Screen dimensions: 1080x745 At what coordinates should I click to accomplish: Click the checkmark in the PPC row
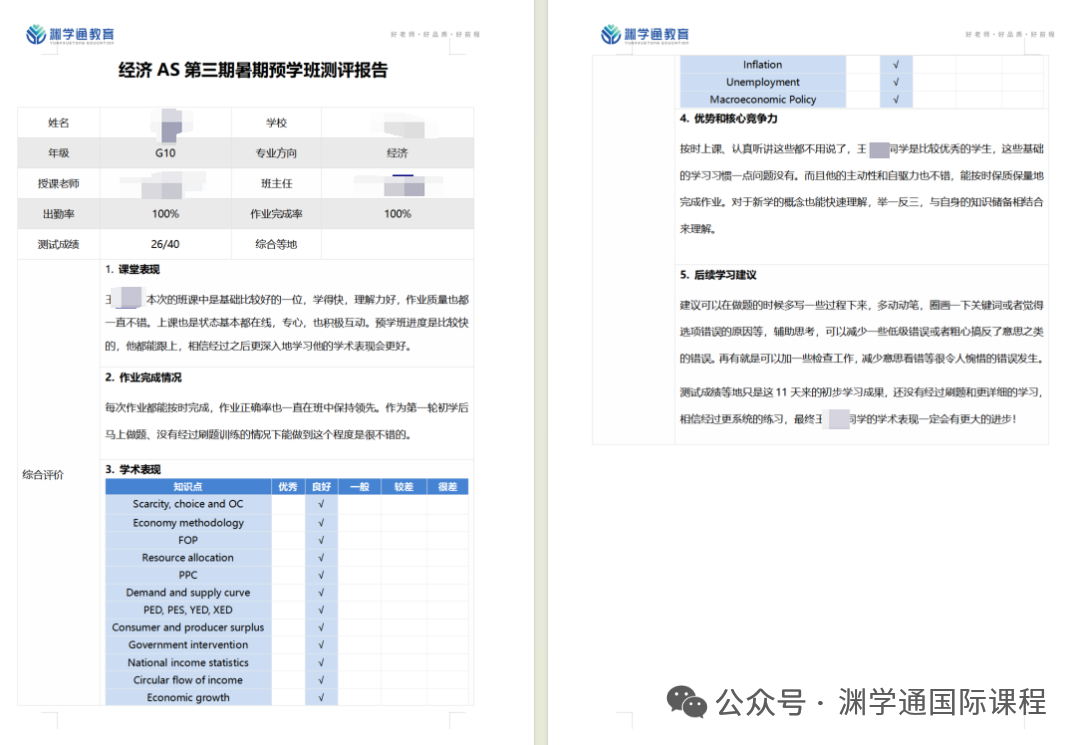[x=321, y=575]
